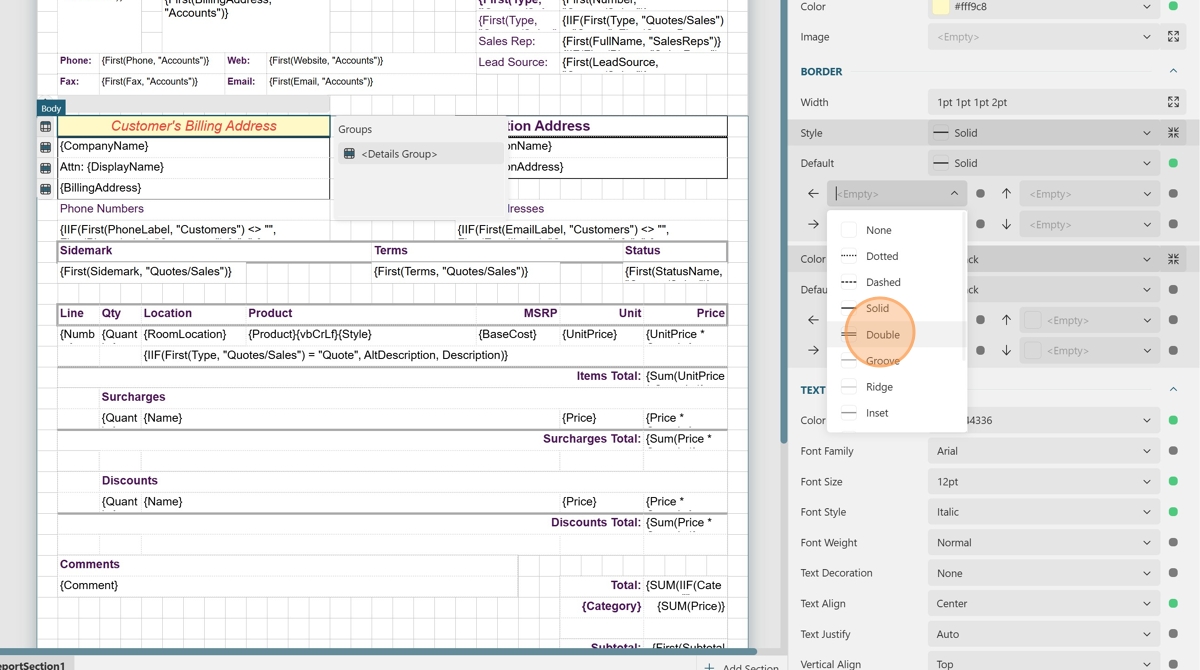Screen dimensions: 1200x670
Task: Collapse the border Style sub-properties icon
Action: [x=1173, y=133]
